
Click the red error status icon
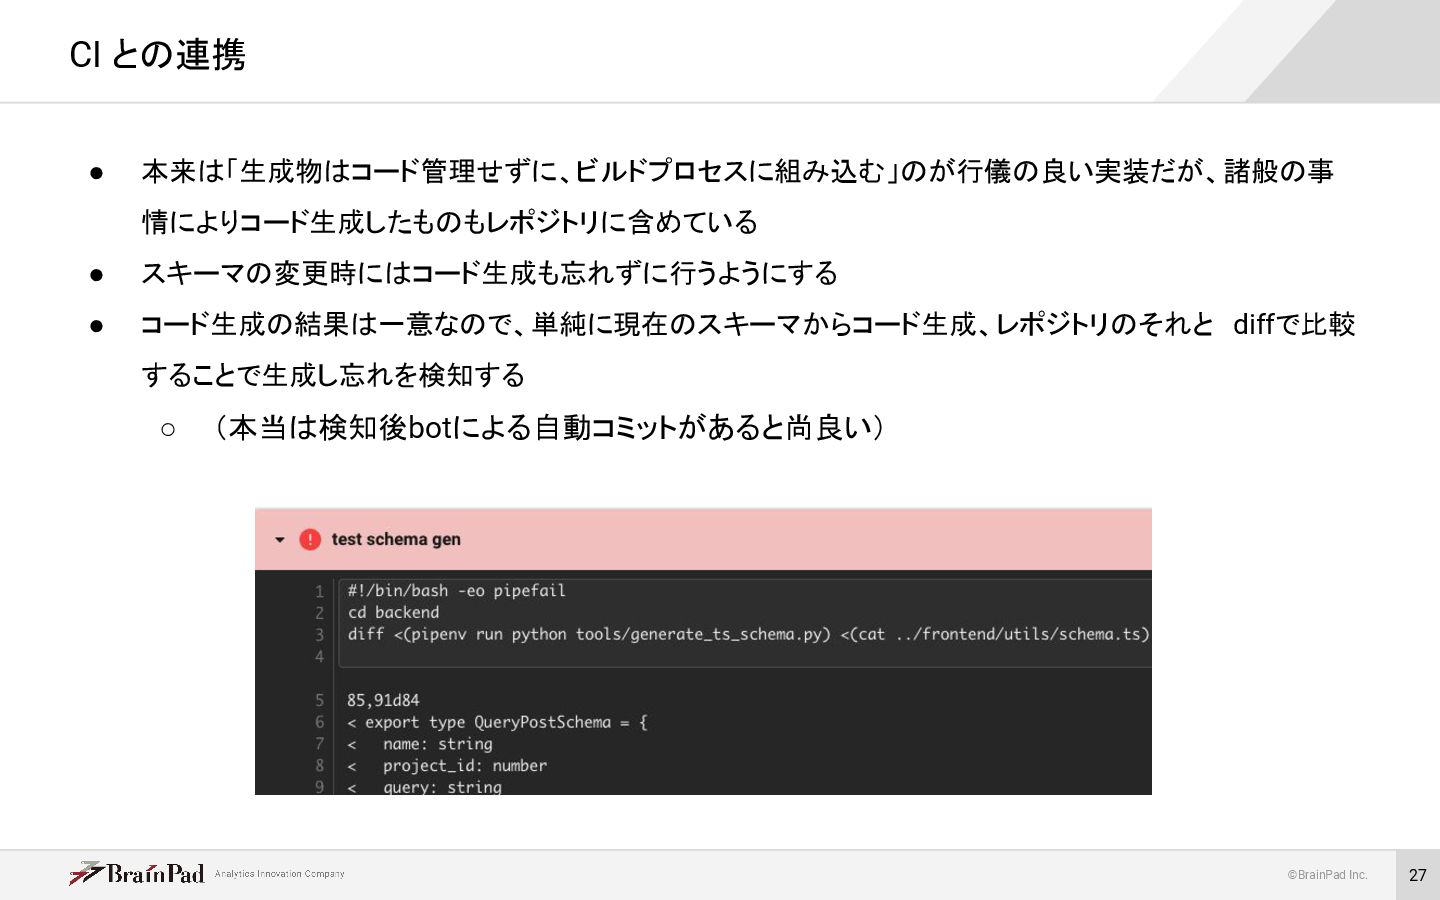310,539
